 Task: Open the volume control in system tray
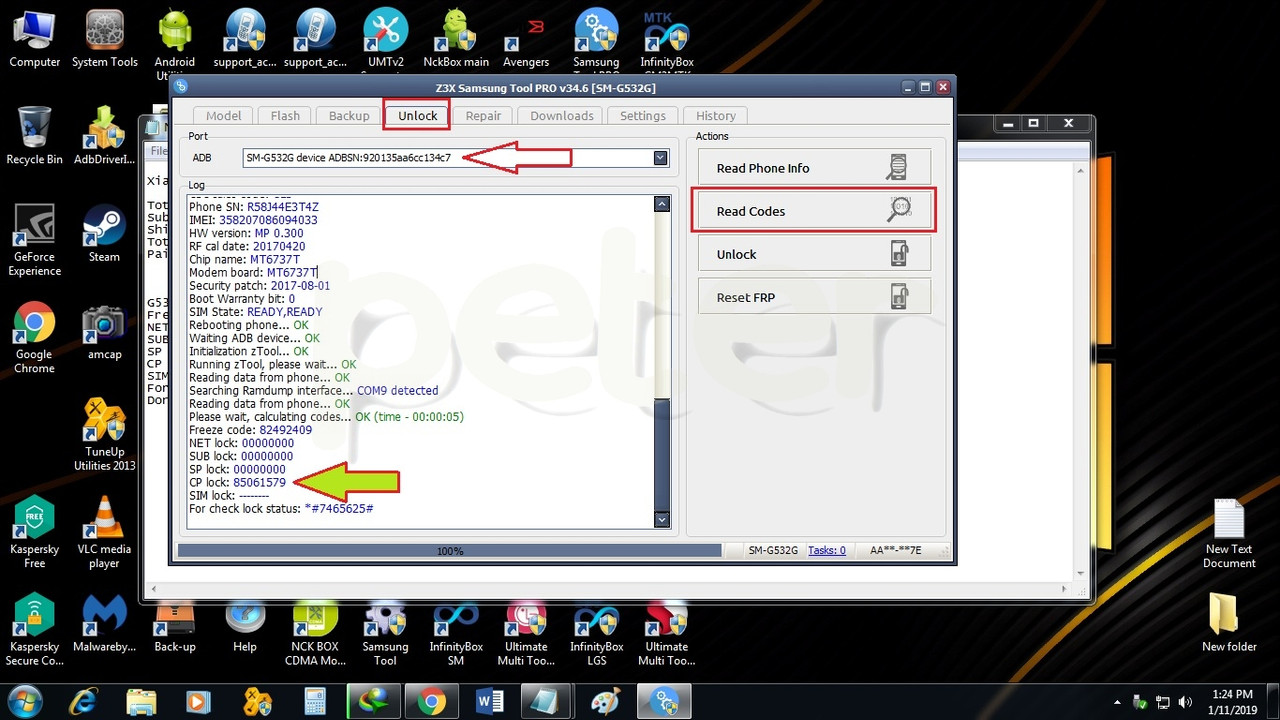pos(1185,702)
